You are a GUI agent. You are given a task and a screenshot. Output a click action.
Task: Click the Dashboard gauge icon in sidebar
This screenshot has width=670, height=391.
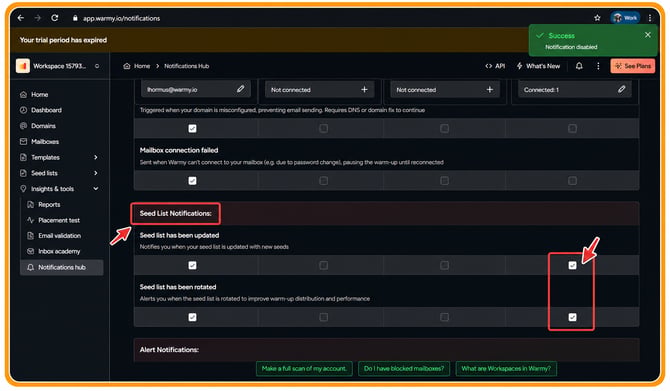click(x=24, y=110)
